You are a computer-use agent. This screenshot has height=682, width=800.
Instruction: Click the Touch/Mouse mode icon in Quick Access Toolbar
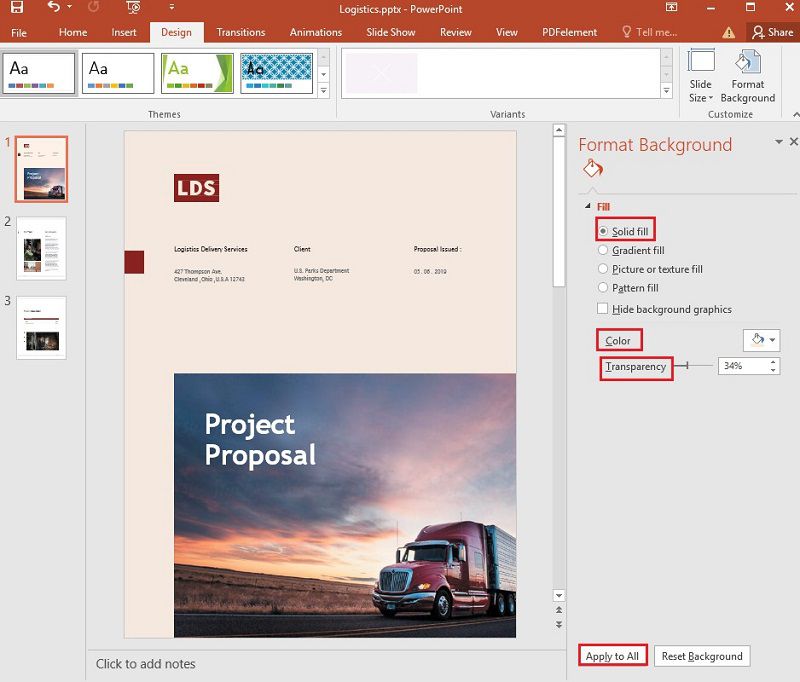pyautogui.click(x=130, y=8)
